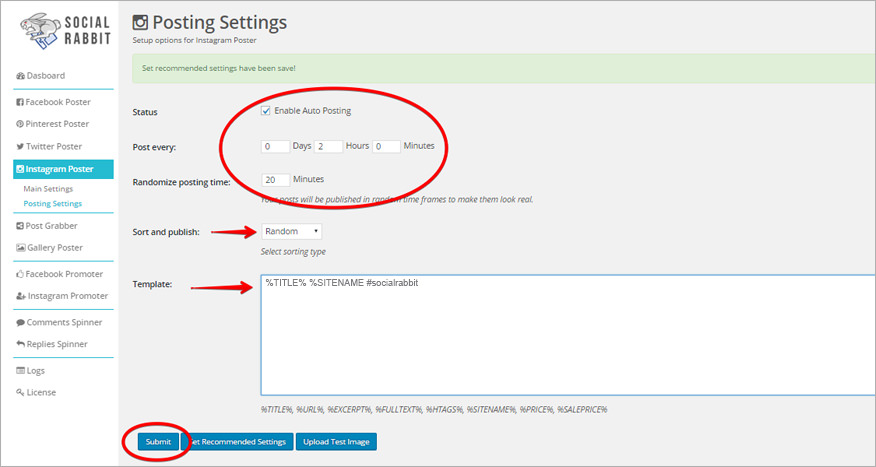Image resolution: width=876 pixels, height=467 pixels.
Task: Click the Instagram icon in Posting Settings heading
Action: point(140,23)
